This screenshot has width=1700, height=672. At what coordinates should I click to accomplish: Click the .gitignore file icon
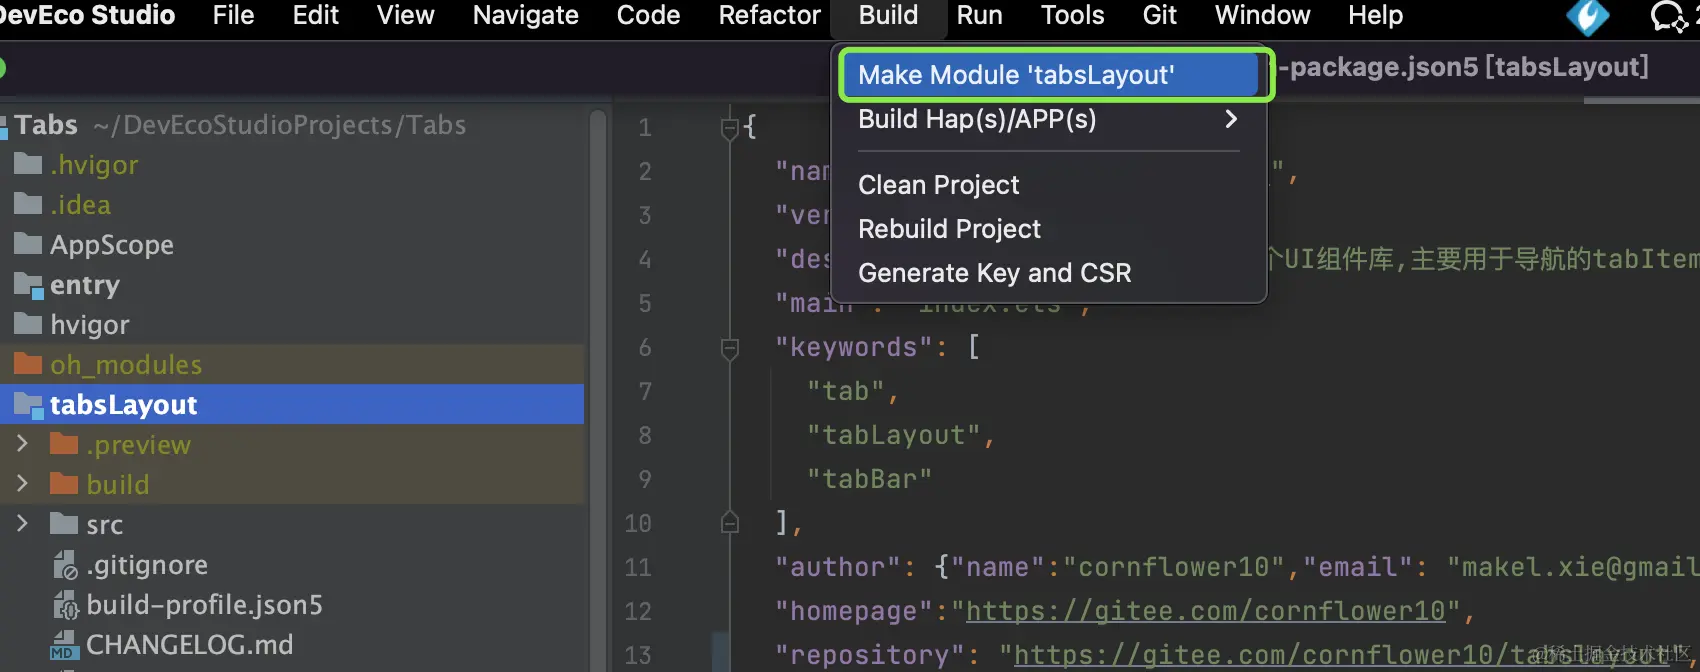point(64,566)
